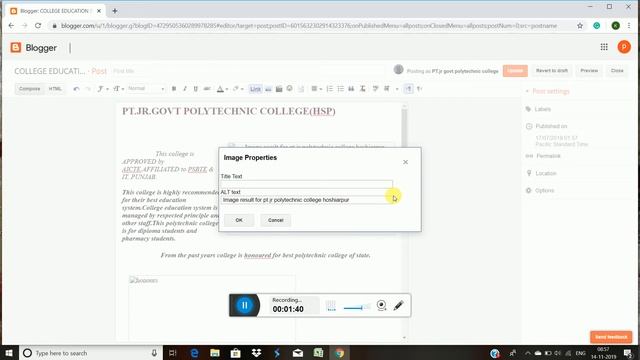Expand the input tools dropdown arrow

tap(397, 89)
